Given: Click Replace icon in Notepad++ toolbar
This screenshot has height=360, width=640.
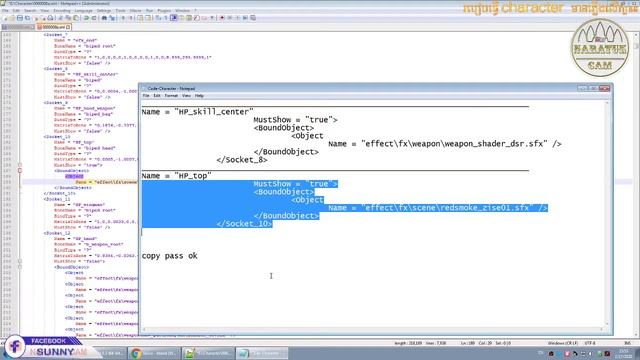Looking at the screenshot, I should (x=112, y=18).
